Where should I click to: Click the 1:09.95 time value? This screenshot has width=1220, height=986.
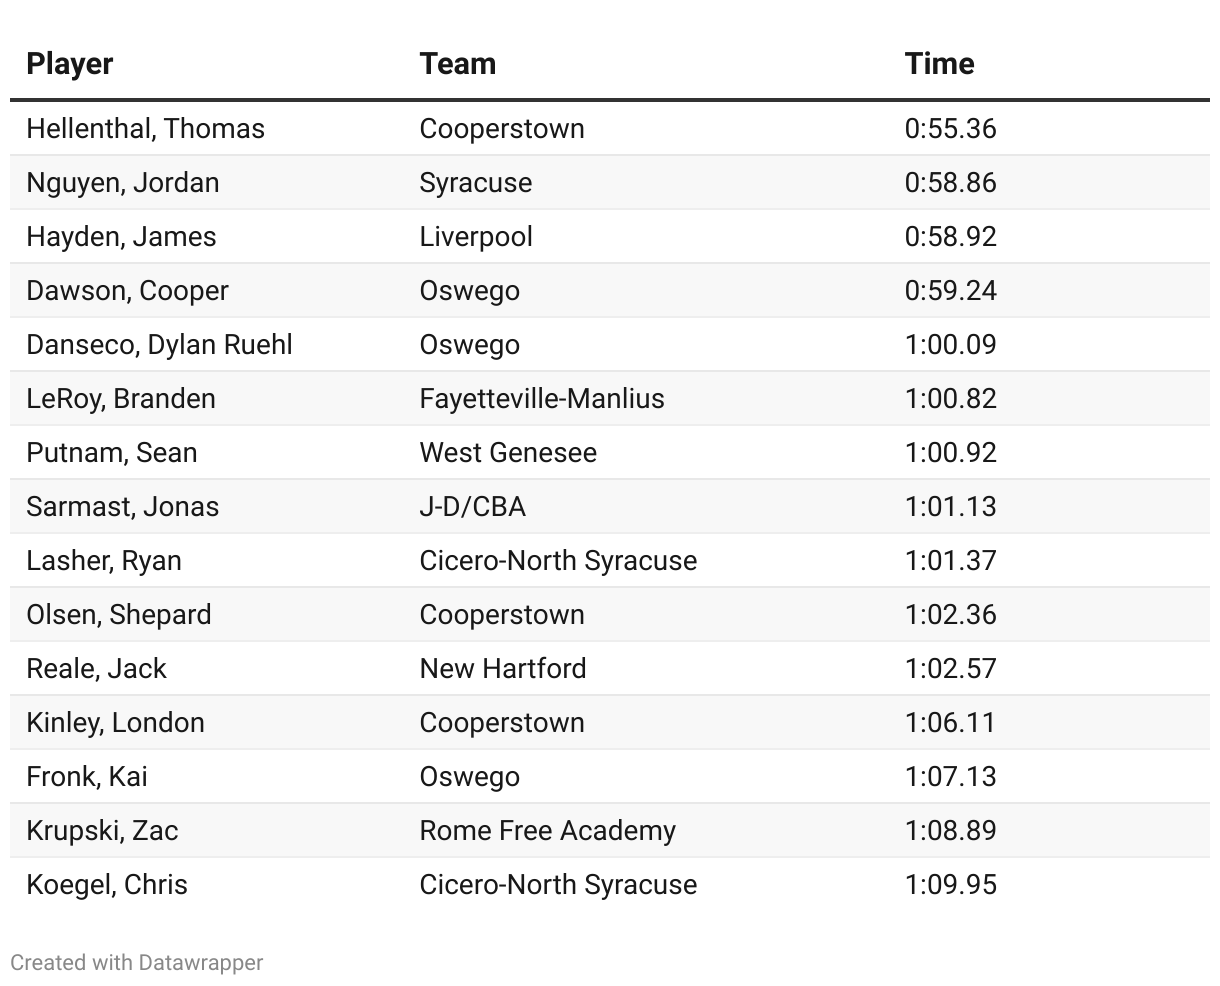951,885
